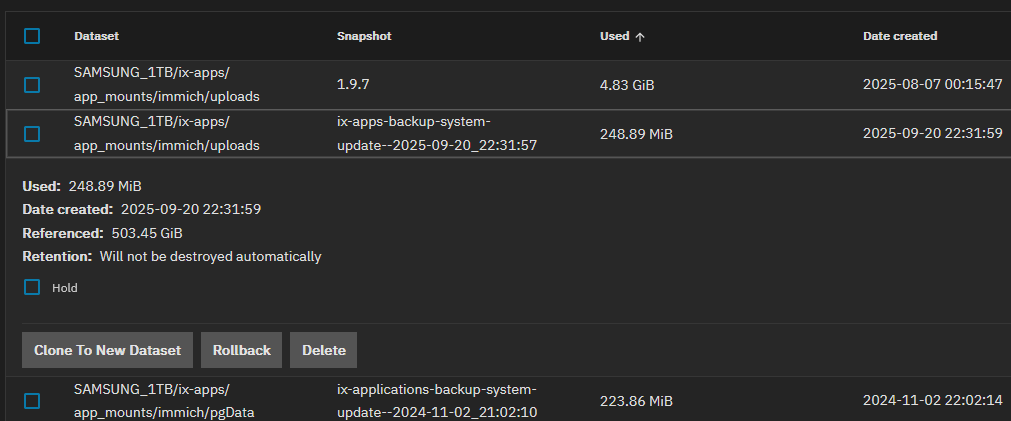1011x421 pixels.
Task: Sort snapshots by Date created
Action: (x=900, y=36)
